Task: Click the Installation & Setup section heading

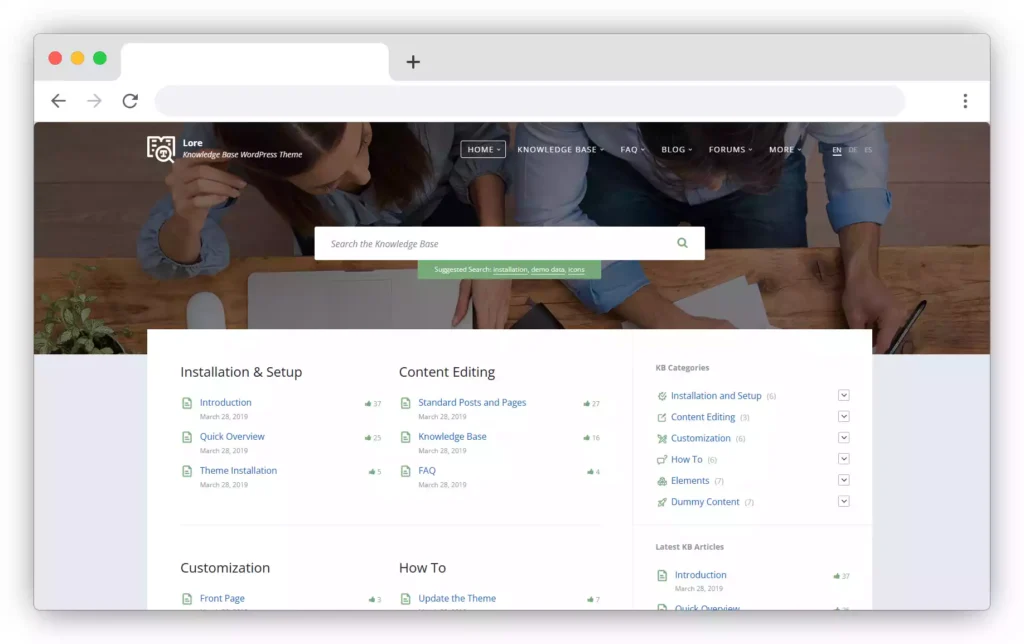Action: pos(241,372)
